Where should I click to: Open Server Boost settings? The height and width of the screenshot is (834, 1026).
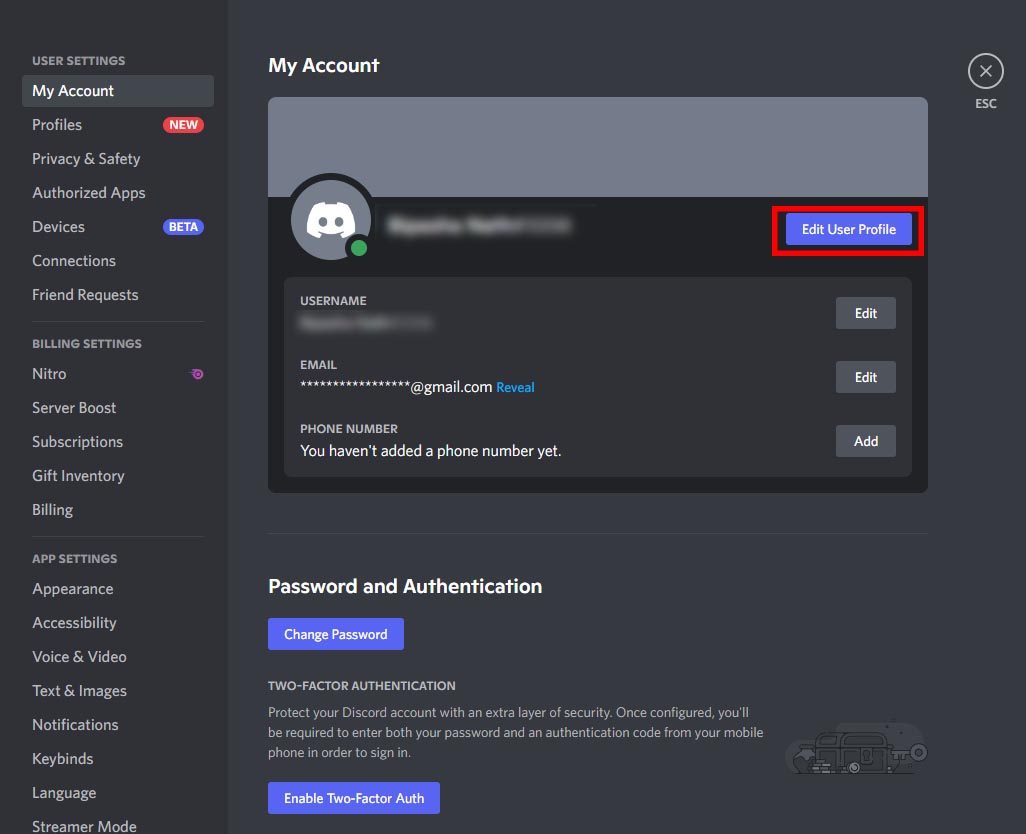pos(74,407)
